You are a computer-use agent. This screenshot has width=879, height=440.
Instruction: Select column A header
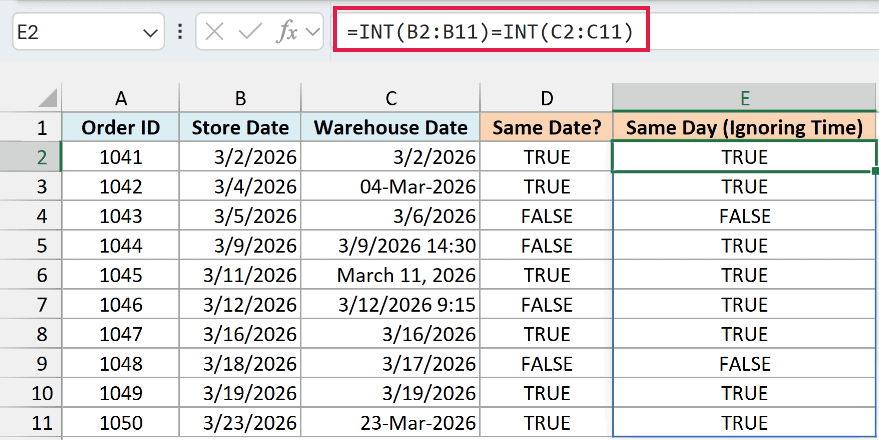[121, 98]
